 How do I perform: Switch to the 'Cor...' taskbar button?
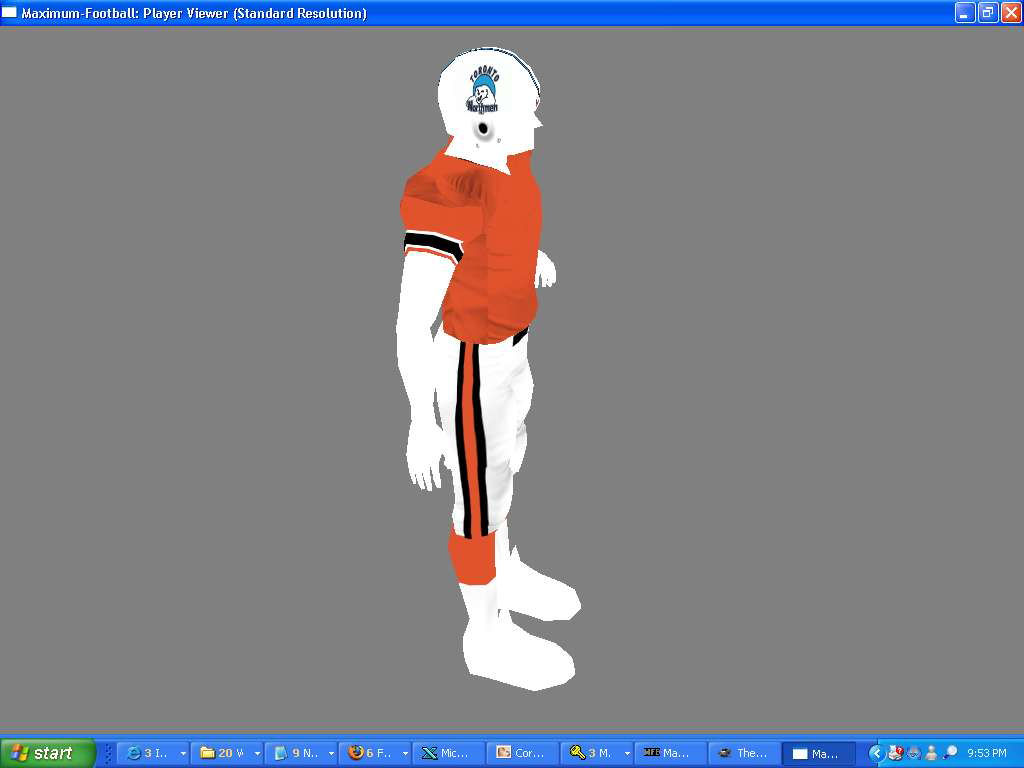523,753
